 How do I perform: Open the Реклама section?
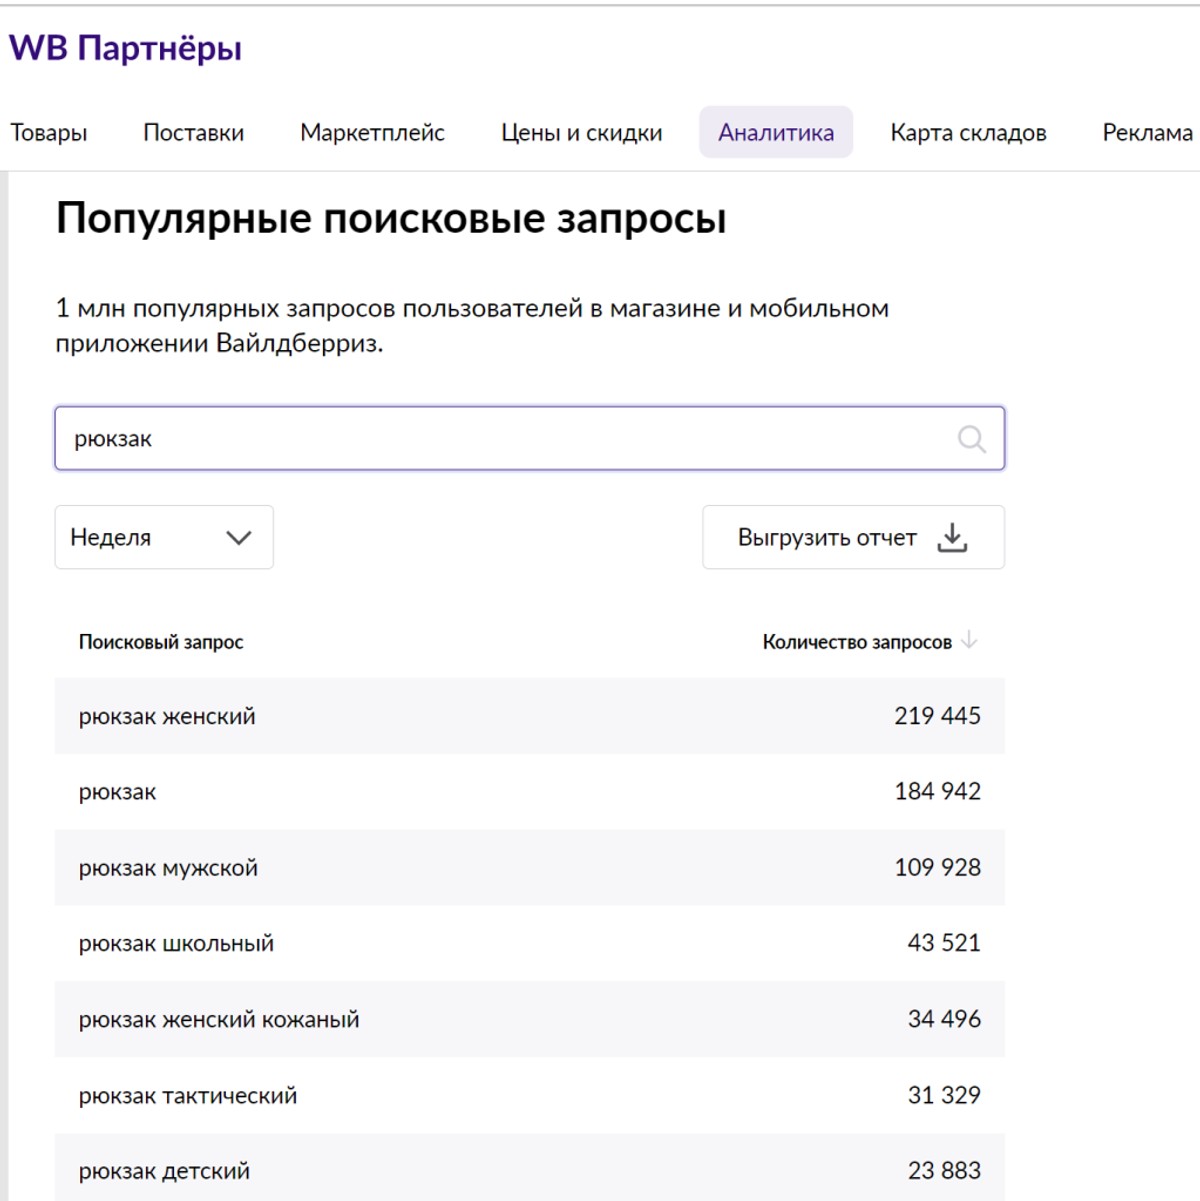point(1147,133)
